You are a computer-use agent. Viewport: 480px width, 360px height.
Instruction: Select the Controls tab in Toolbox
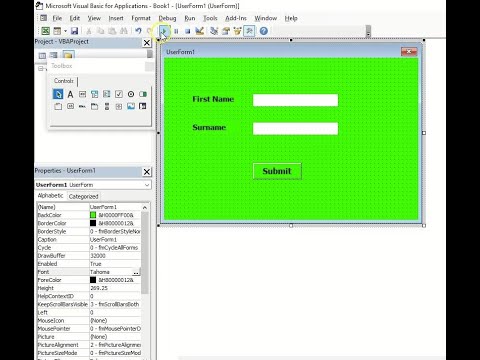coord(64,81)
